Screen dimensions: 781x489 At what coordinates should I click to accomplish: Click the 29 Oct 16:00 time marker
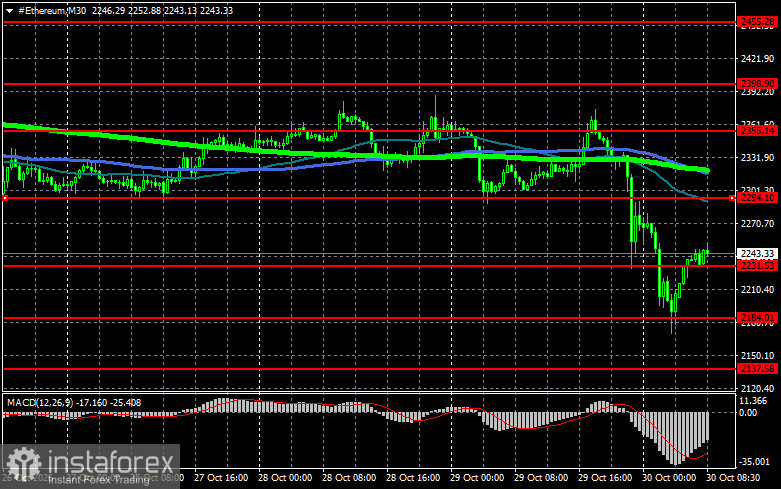[605, 478]
